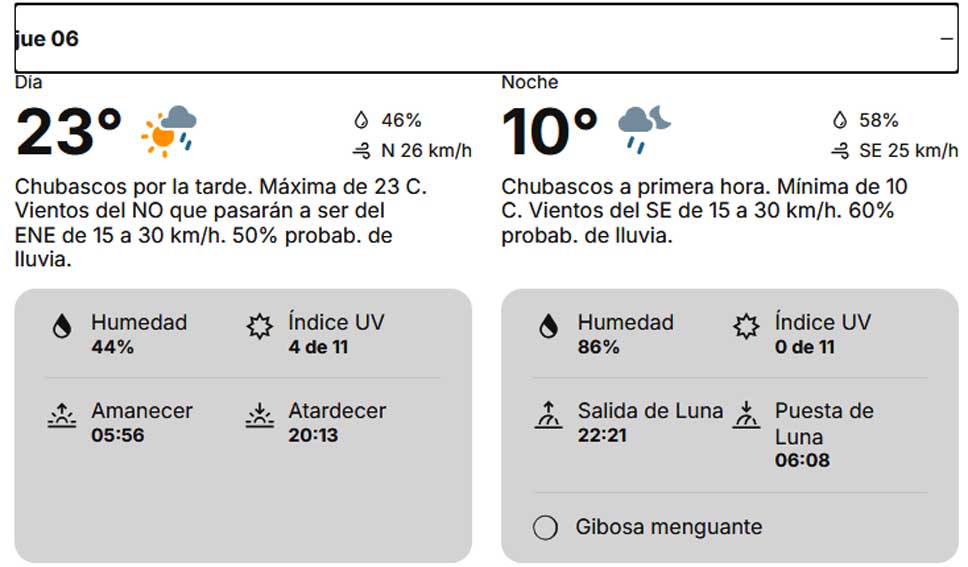968x567 pixels.
Task: Click the minus collapse icon
Action: (946, 39)
